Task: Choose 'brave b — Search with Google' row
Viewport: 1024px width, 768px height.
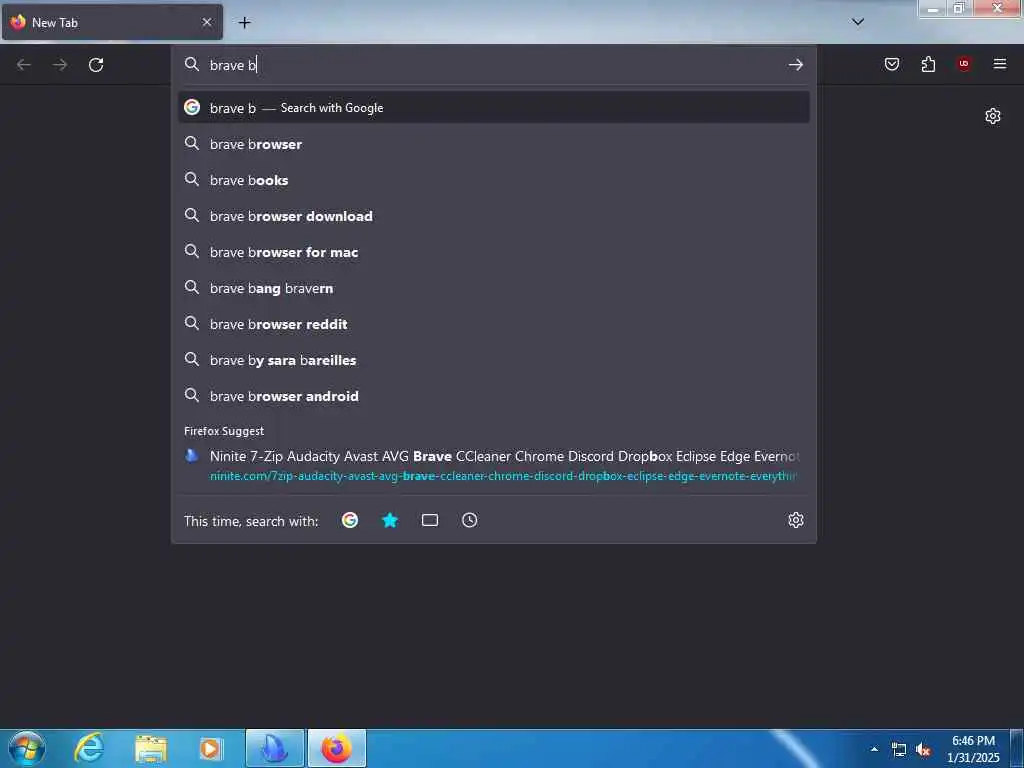Action: tap(493, 108)
